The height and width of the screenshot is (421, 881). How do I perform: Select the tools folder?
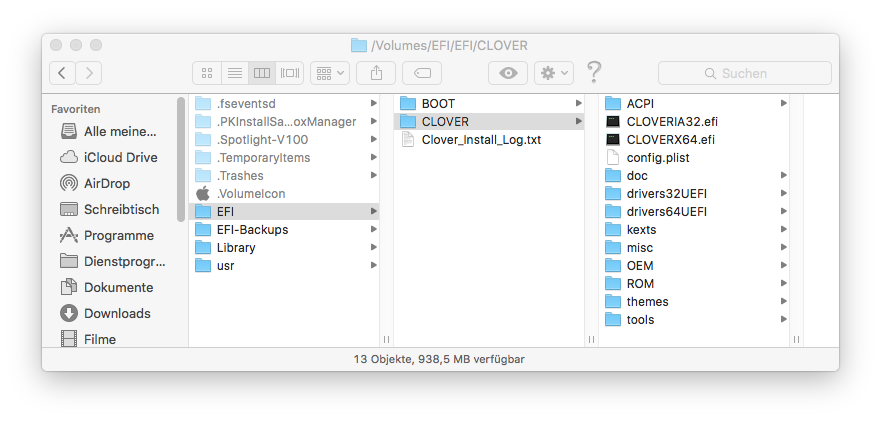(x=694, y=319)
